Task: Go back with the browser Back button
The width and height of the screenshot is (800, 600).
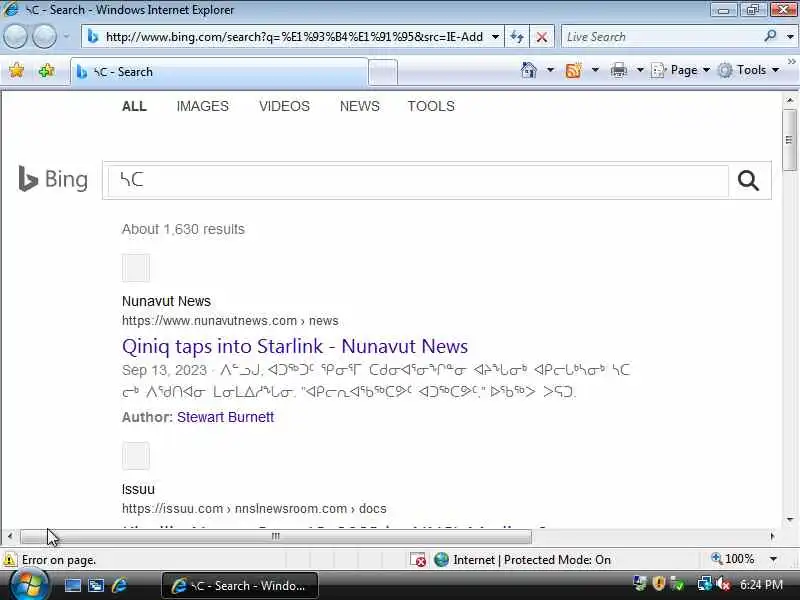Action: point(15,36)
